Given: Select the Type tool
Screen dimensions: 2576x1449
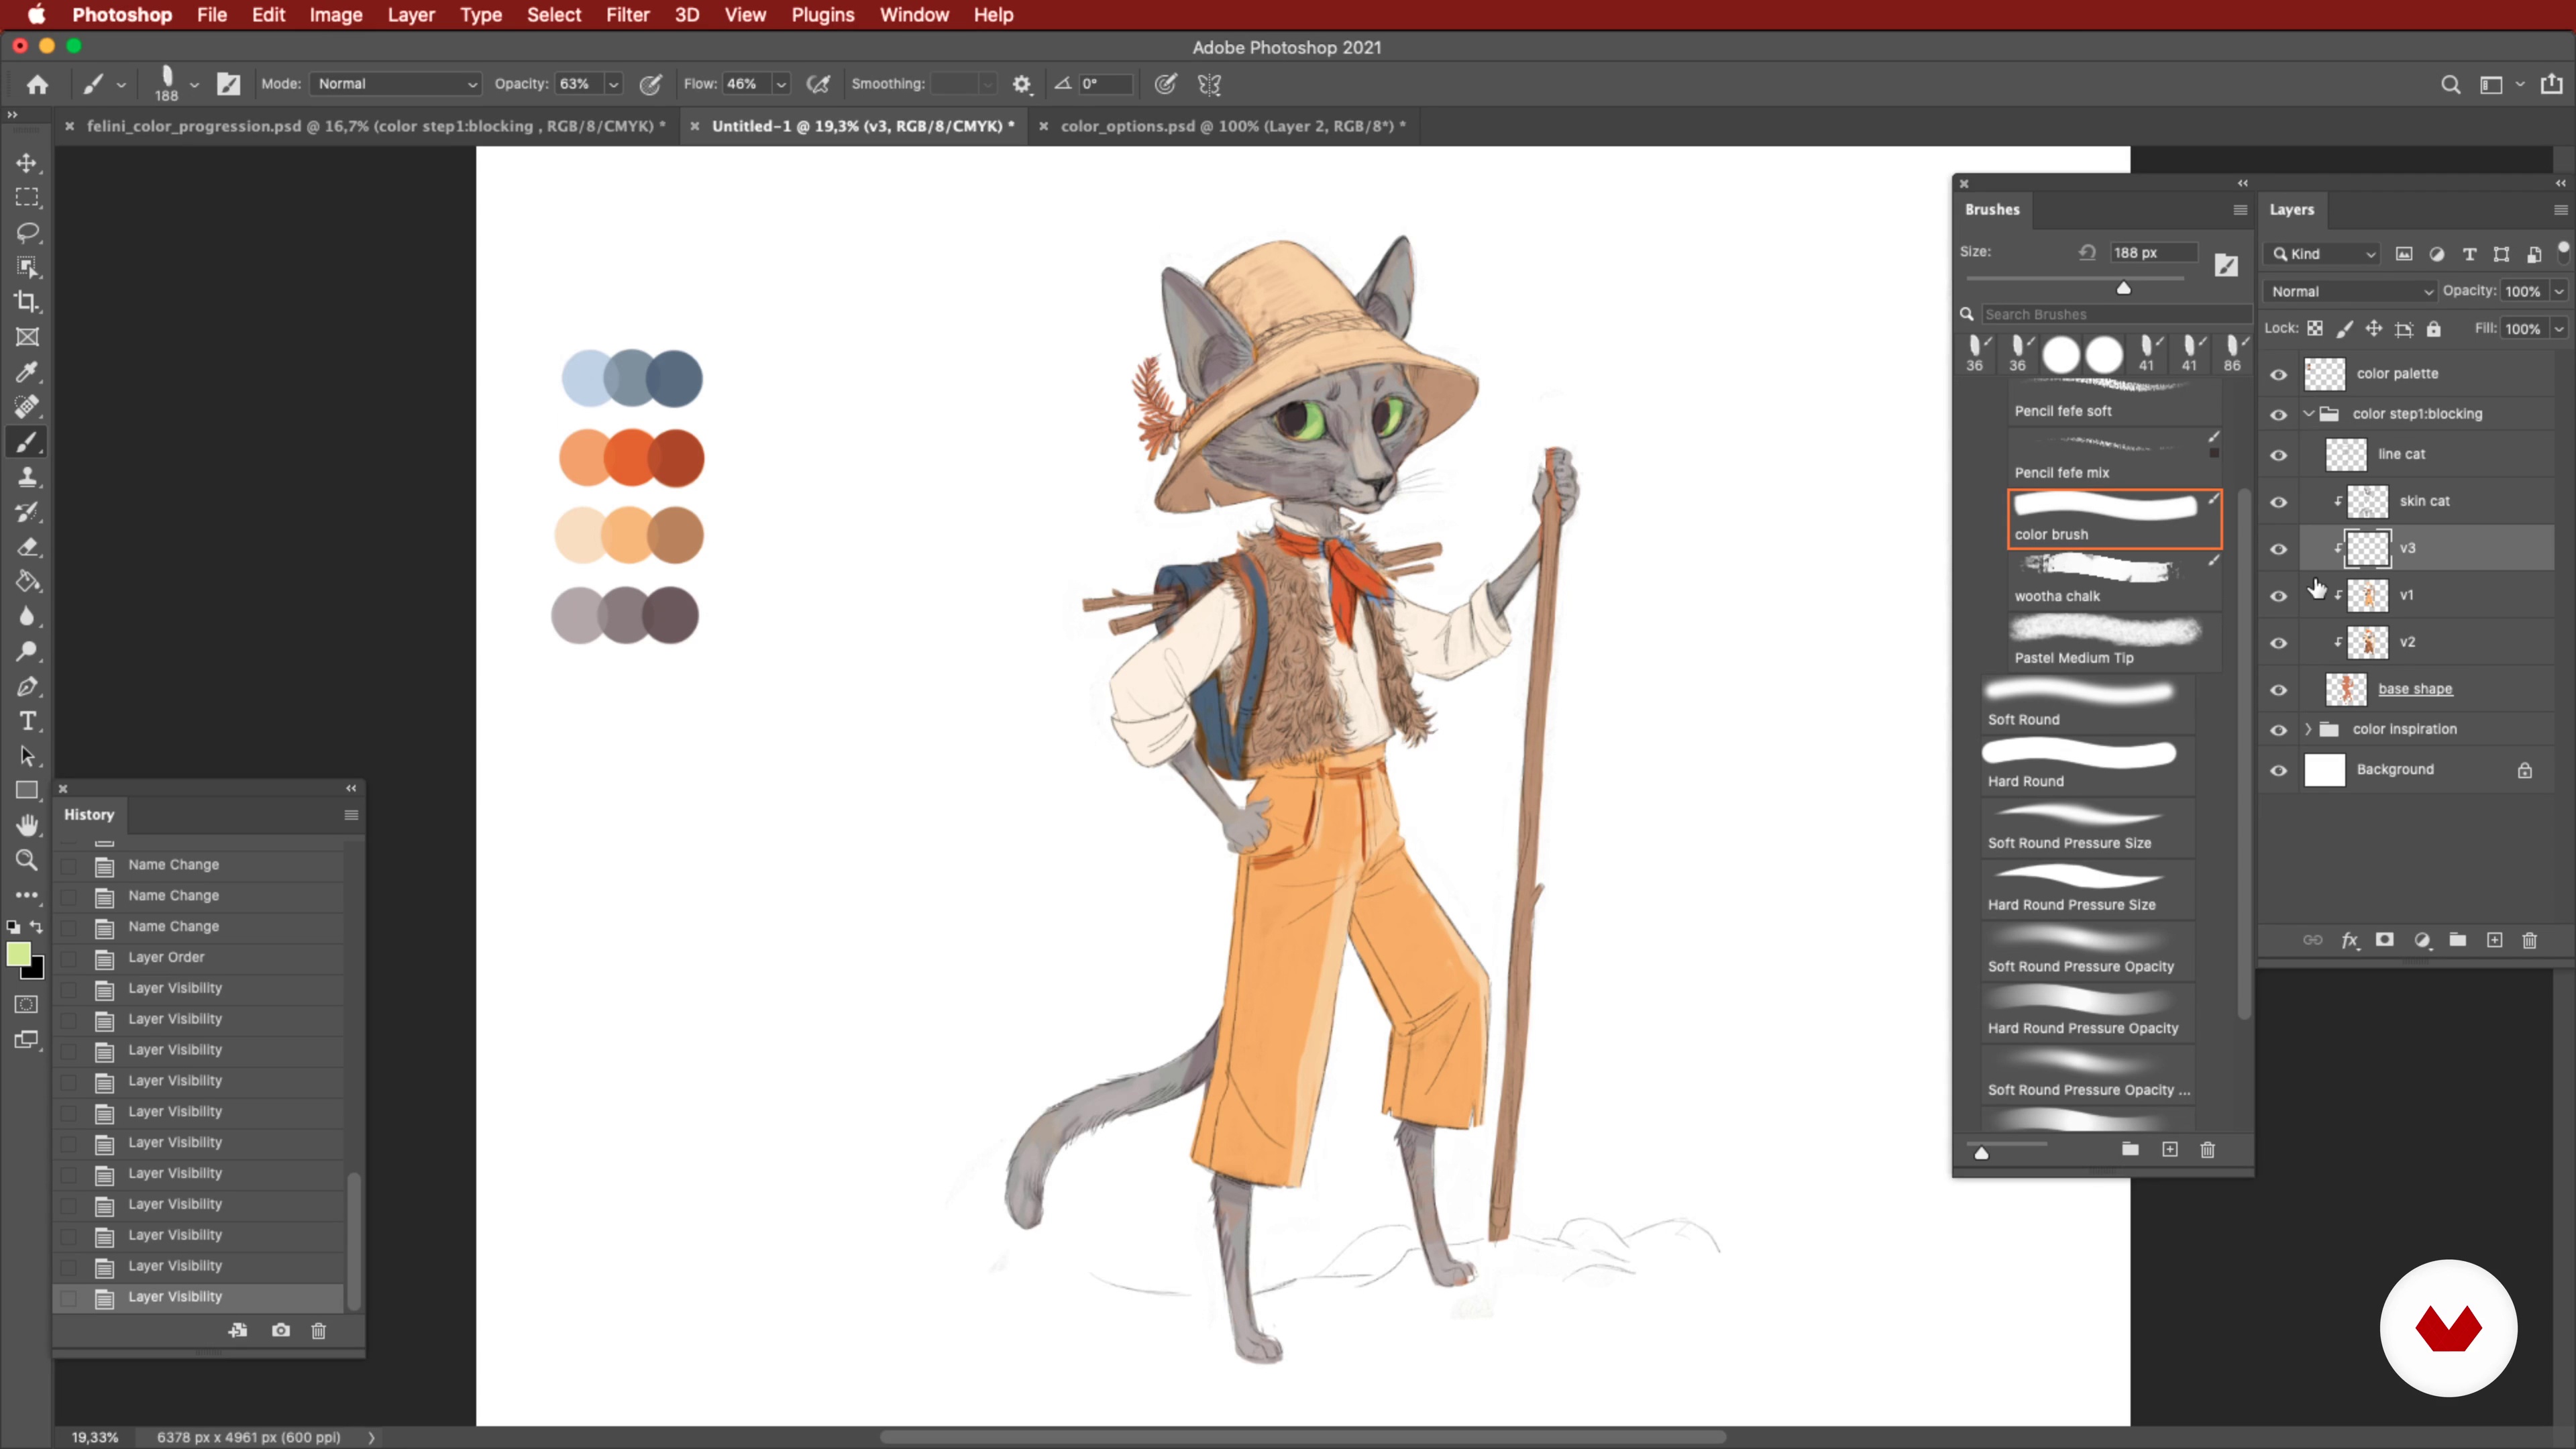Looking at the screenshot, I should tap(27, 721).
